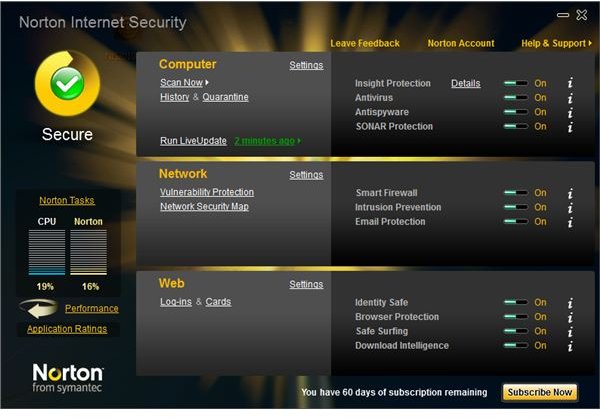
Task: View Safe Surfing info icon
Action: tap(570, 332)
